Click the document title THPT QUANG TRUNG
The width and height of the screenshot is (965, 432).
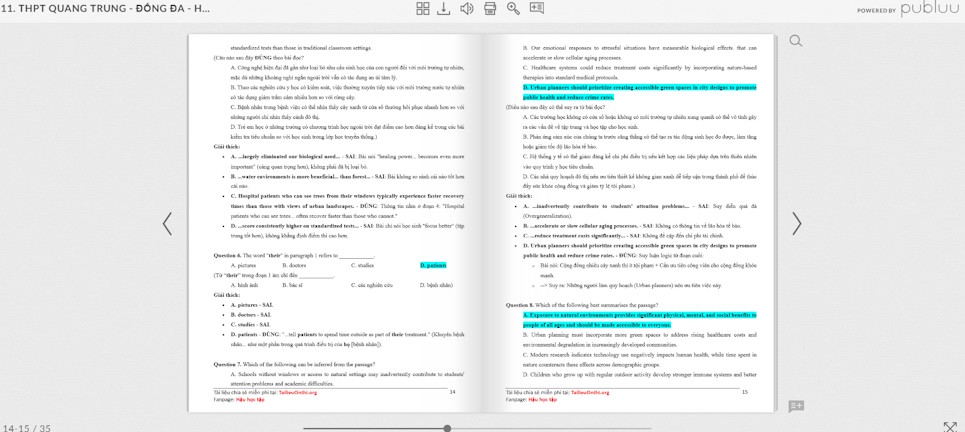pyautogui.click(x=106, y=9)
